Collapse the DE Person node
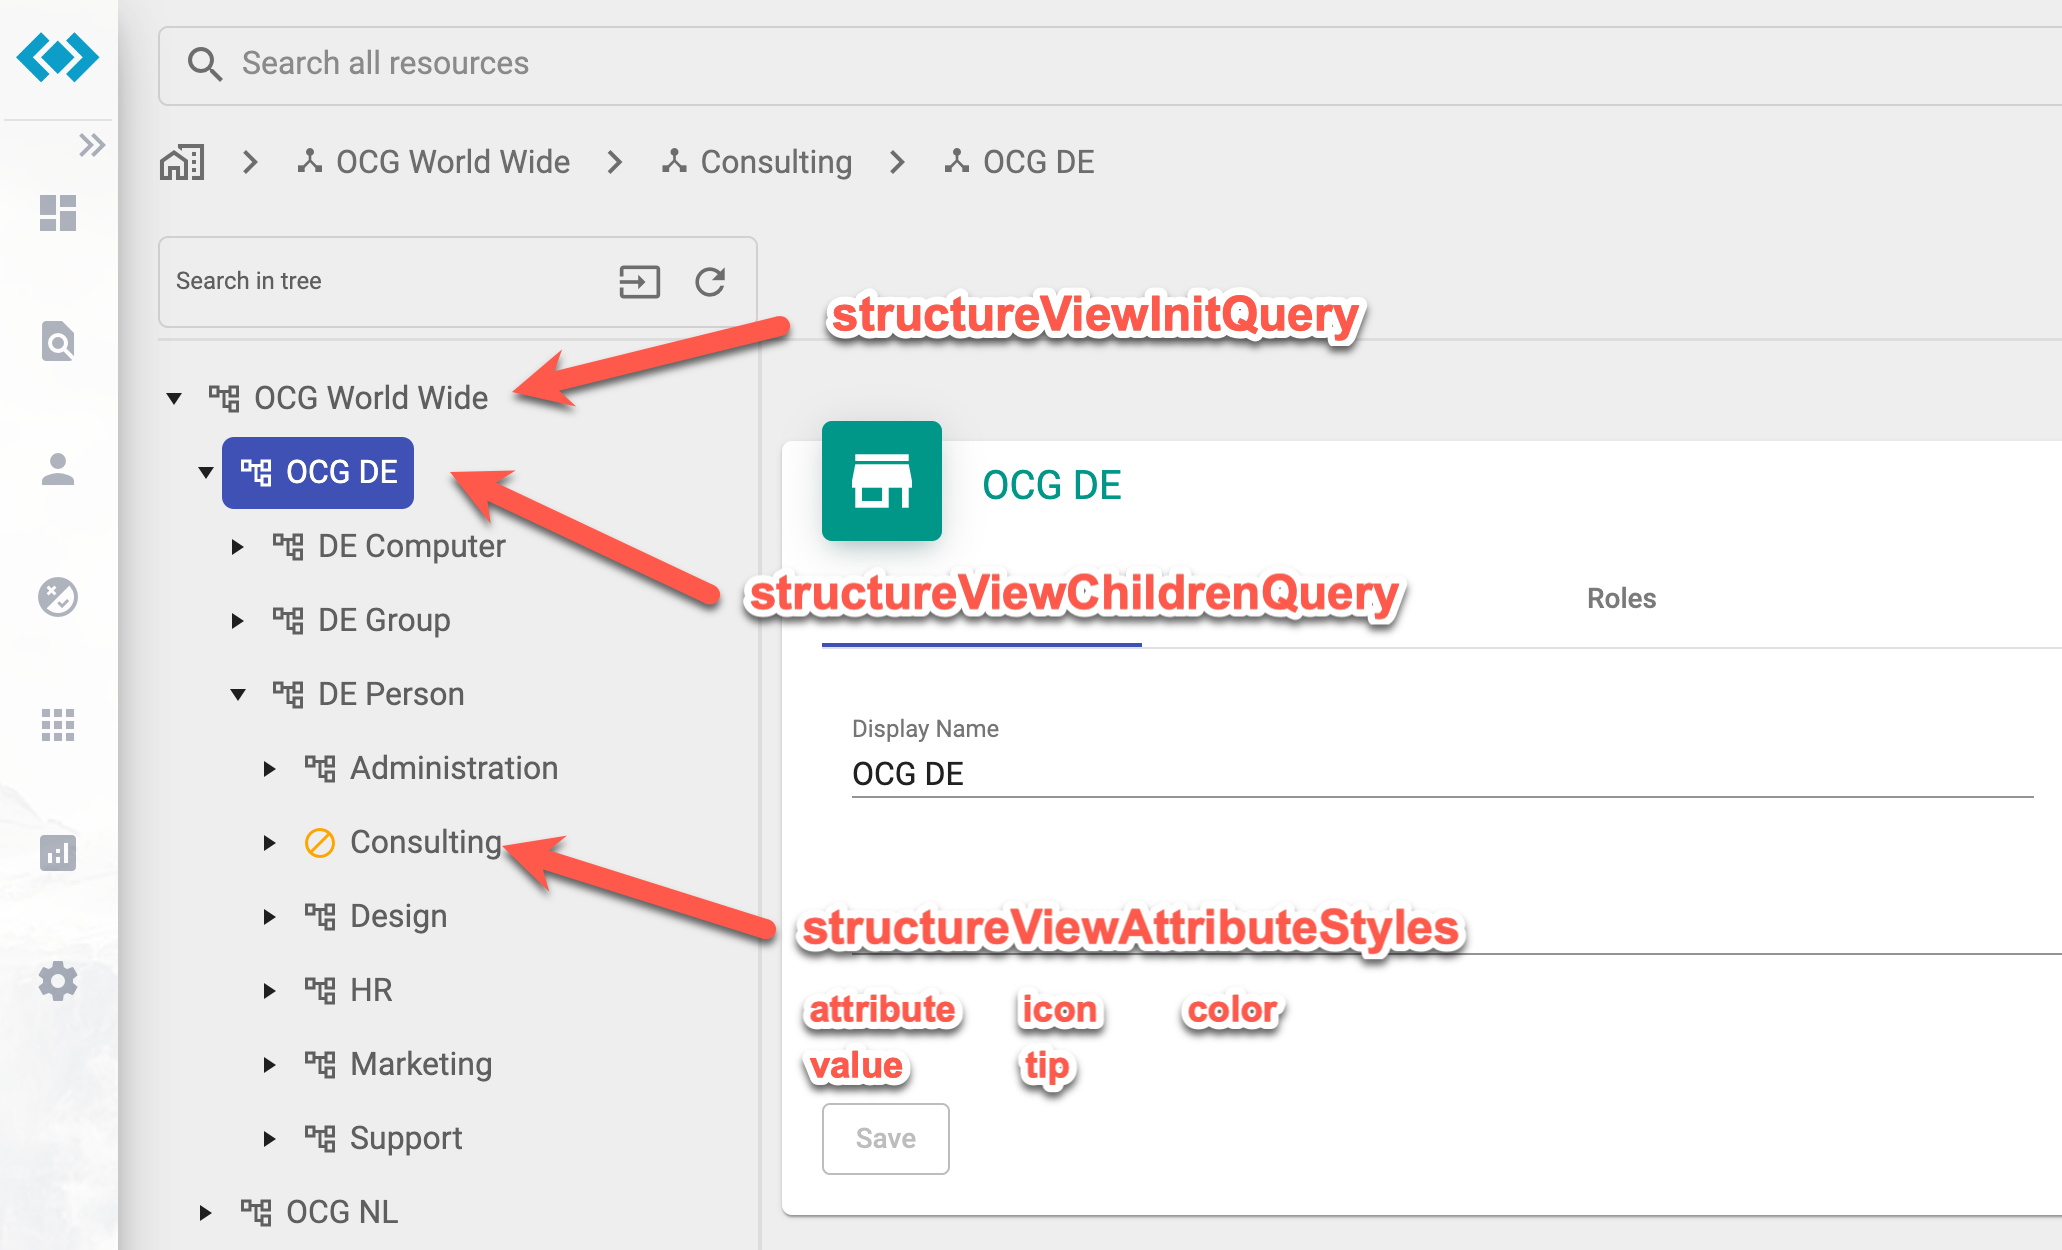Viewport: 2062px width, 1250px height. [238, 695]
